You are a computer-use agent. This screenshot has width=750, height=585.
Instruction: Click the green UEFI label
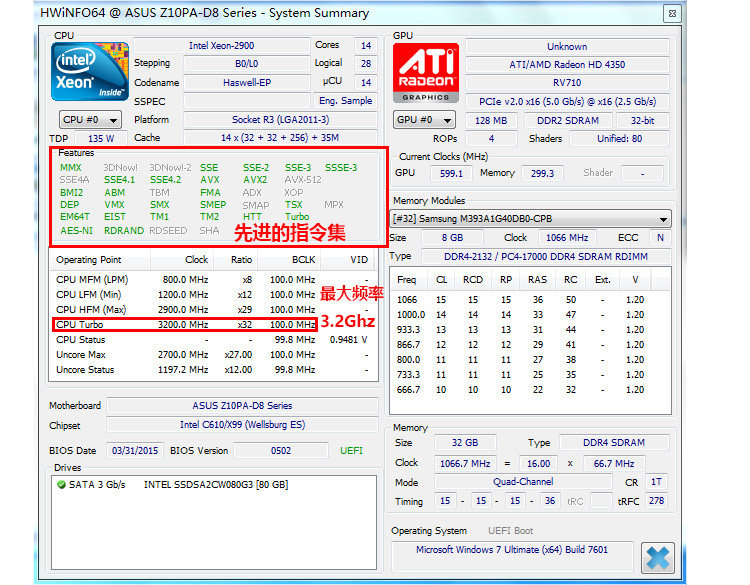pos(352,451)
